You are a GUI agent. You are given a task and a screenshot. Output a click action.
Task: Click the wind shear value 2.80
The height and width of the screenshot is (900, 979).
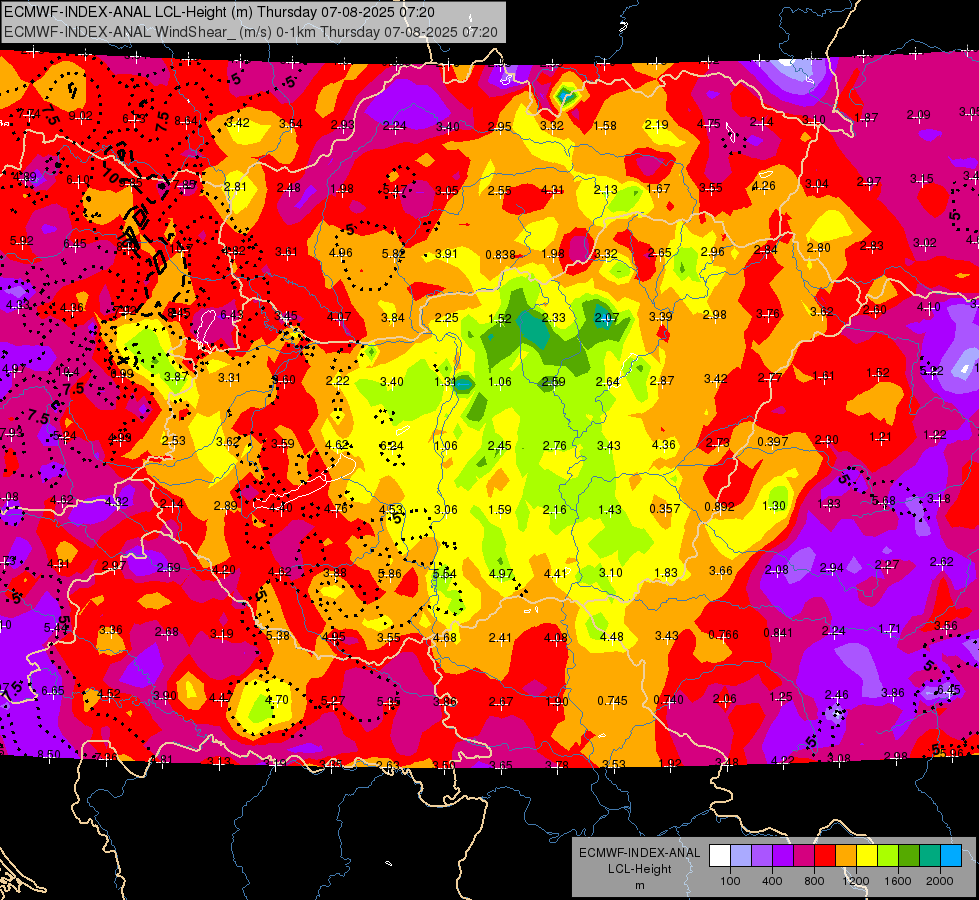pyautogui.click(x=818, y=247)
